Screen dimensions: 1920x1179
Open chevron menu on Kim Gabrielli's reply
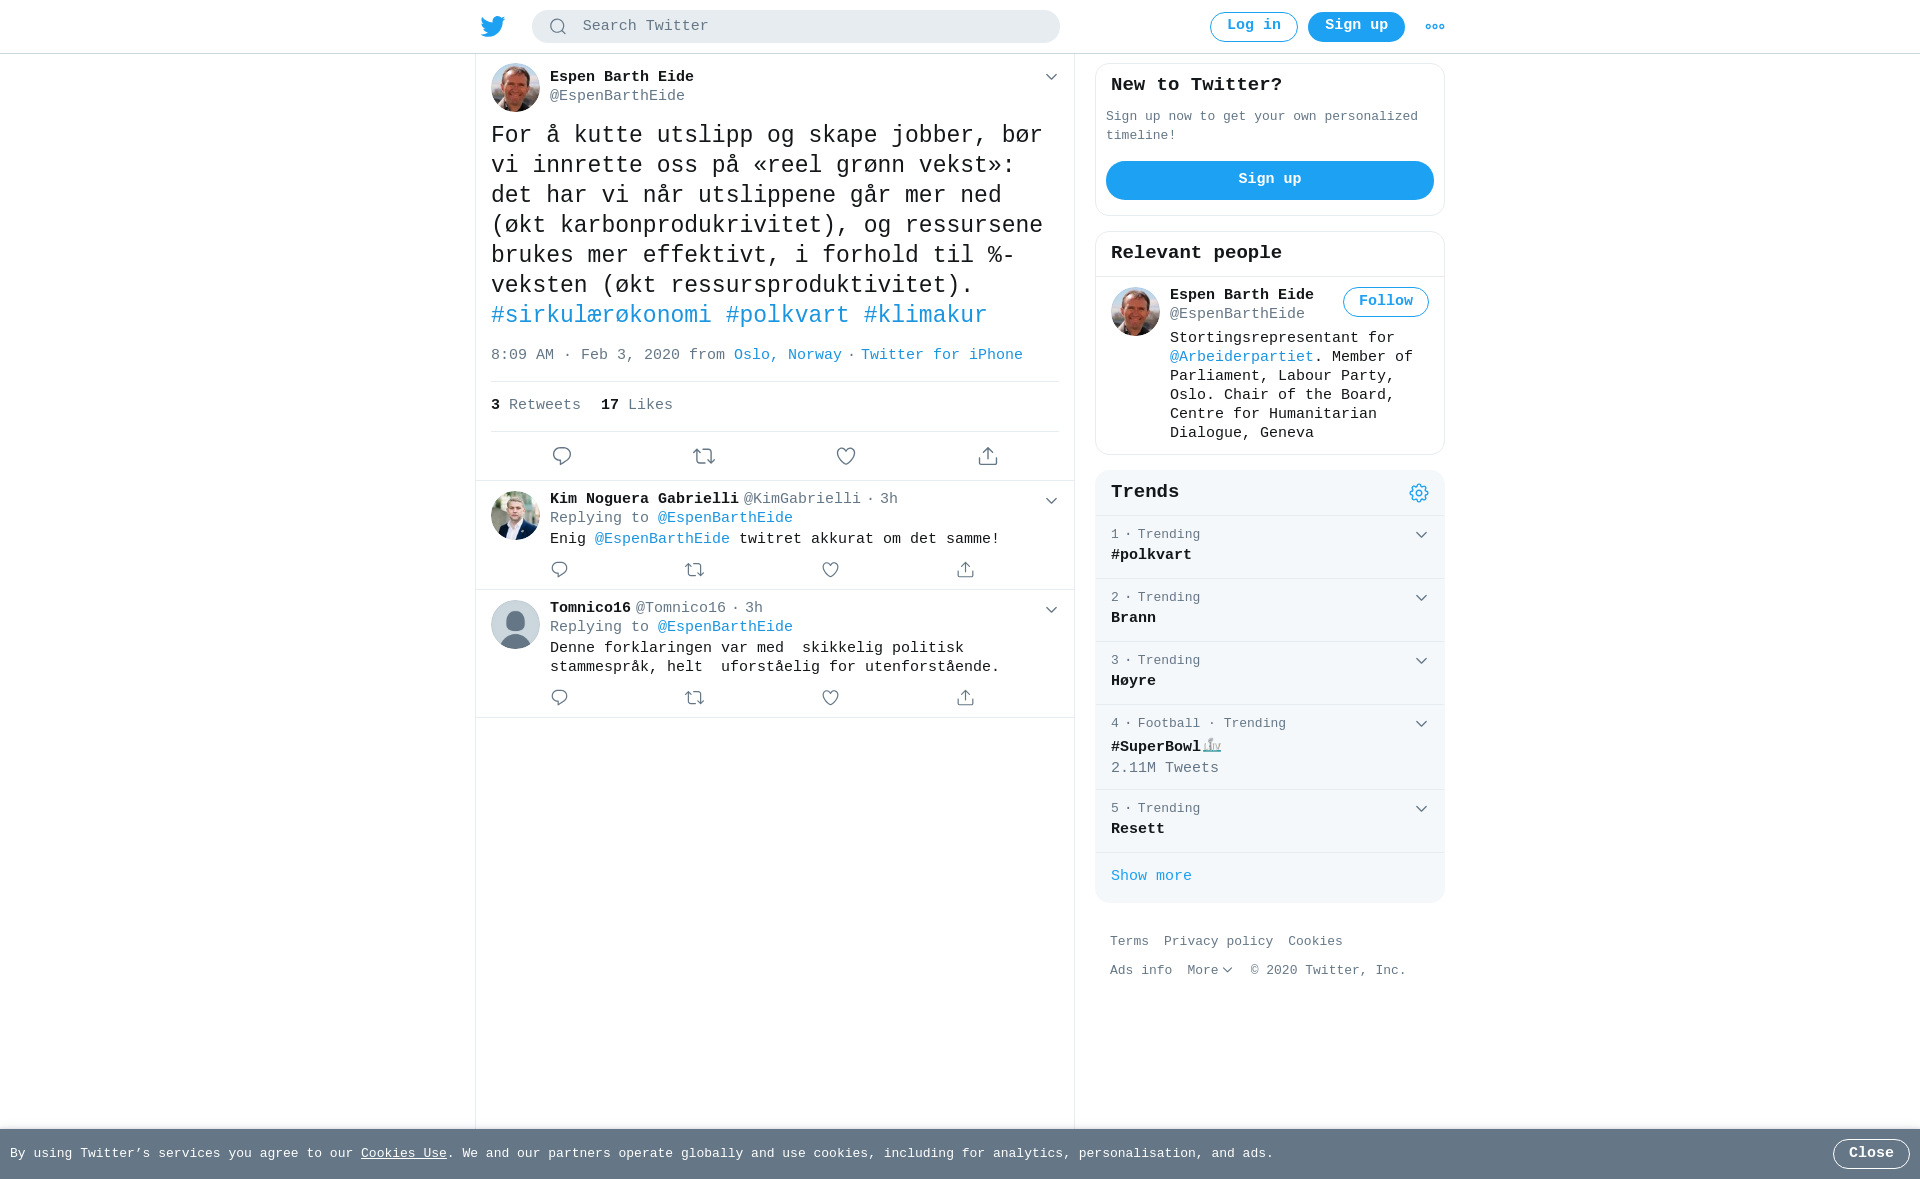1051,501
